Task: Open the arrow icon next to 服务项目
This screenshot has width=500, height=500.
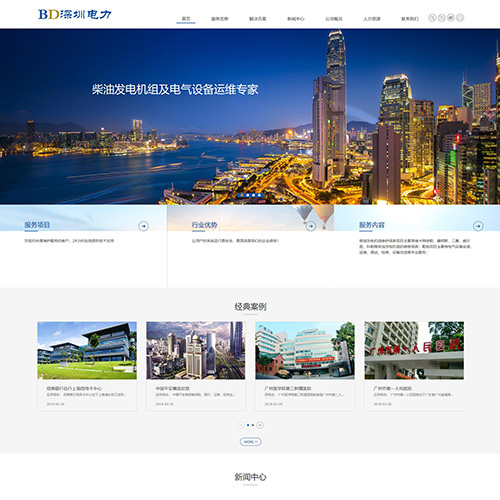Action: (x=143, y=226)
